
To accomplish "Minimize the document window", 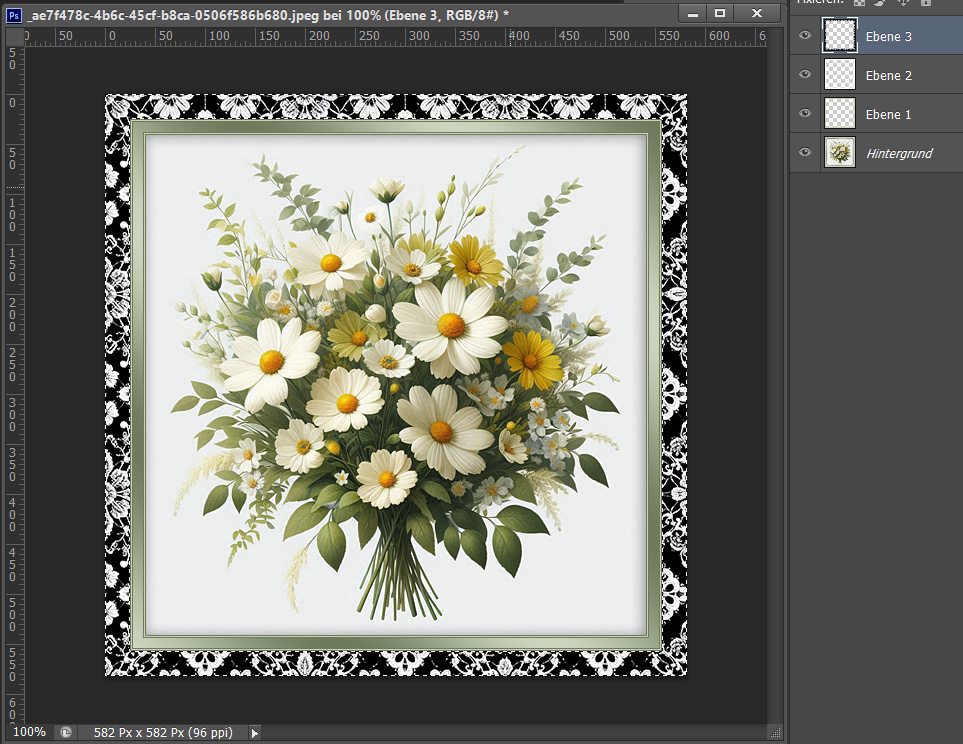I will click(693, 14).
